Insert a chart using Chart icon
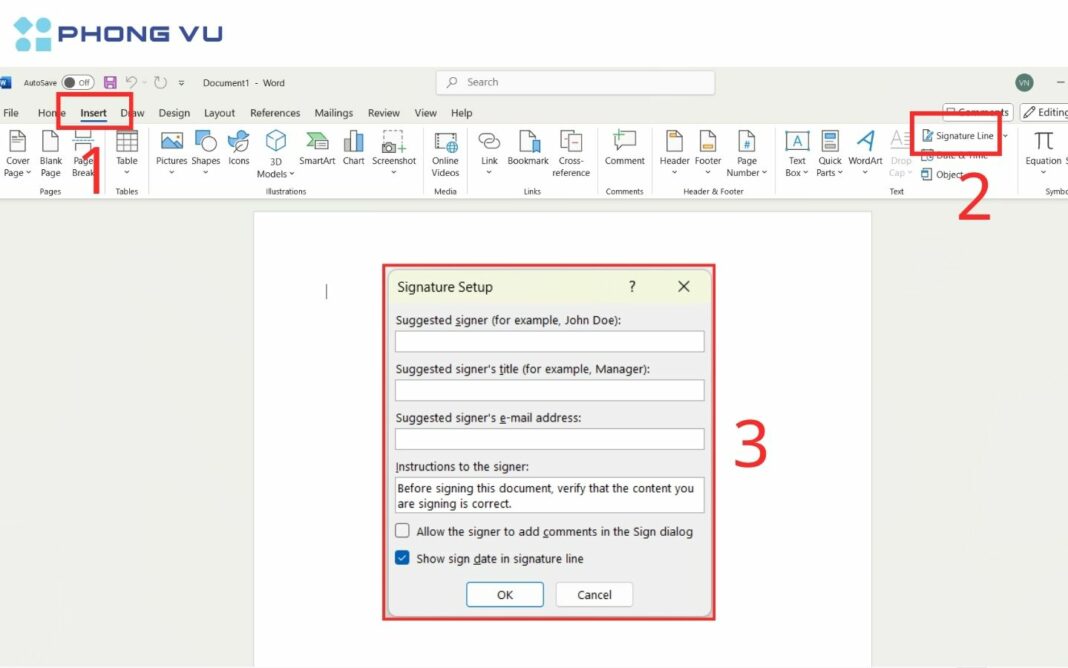The width and height of the screenshot is (1068, 668). 354,148
